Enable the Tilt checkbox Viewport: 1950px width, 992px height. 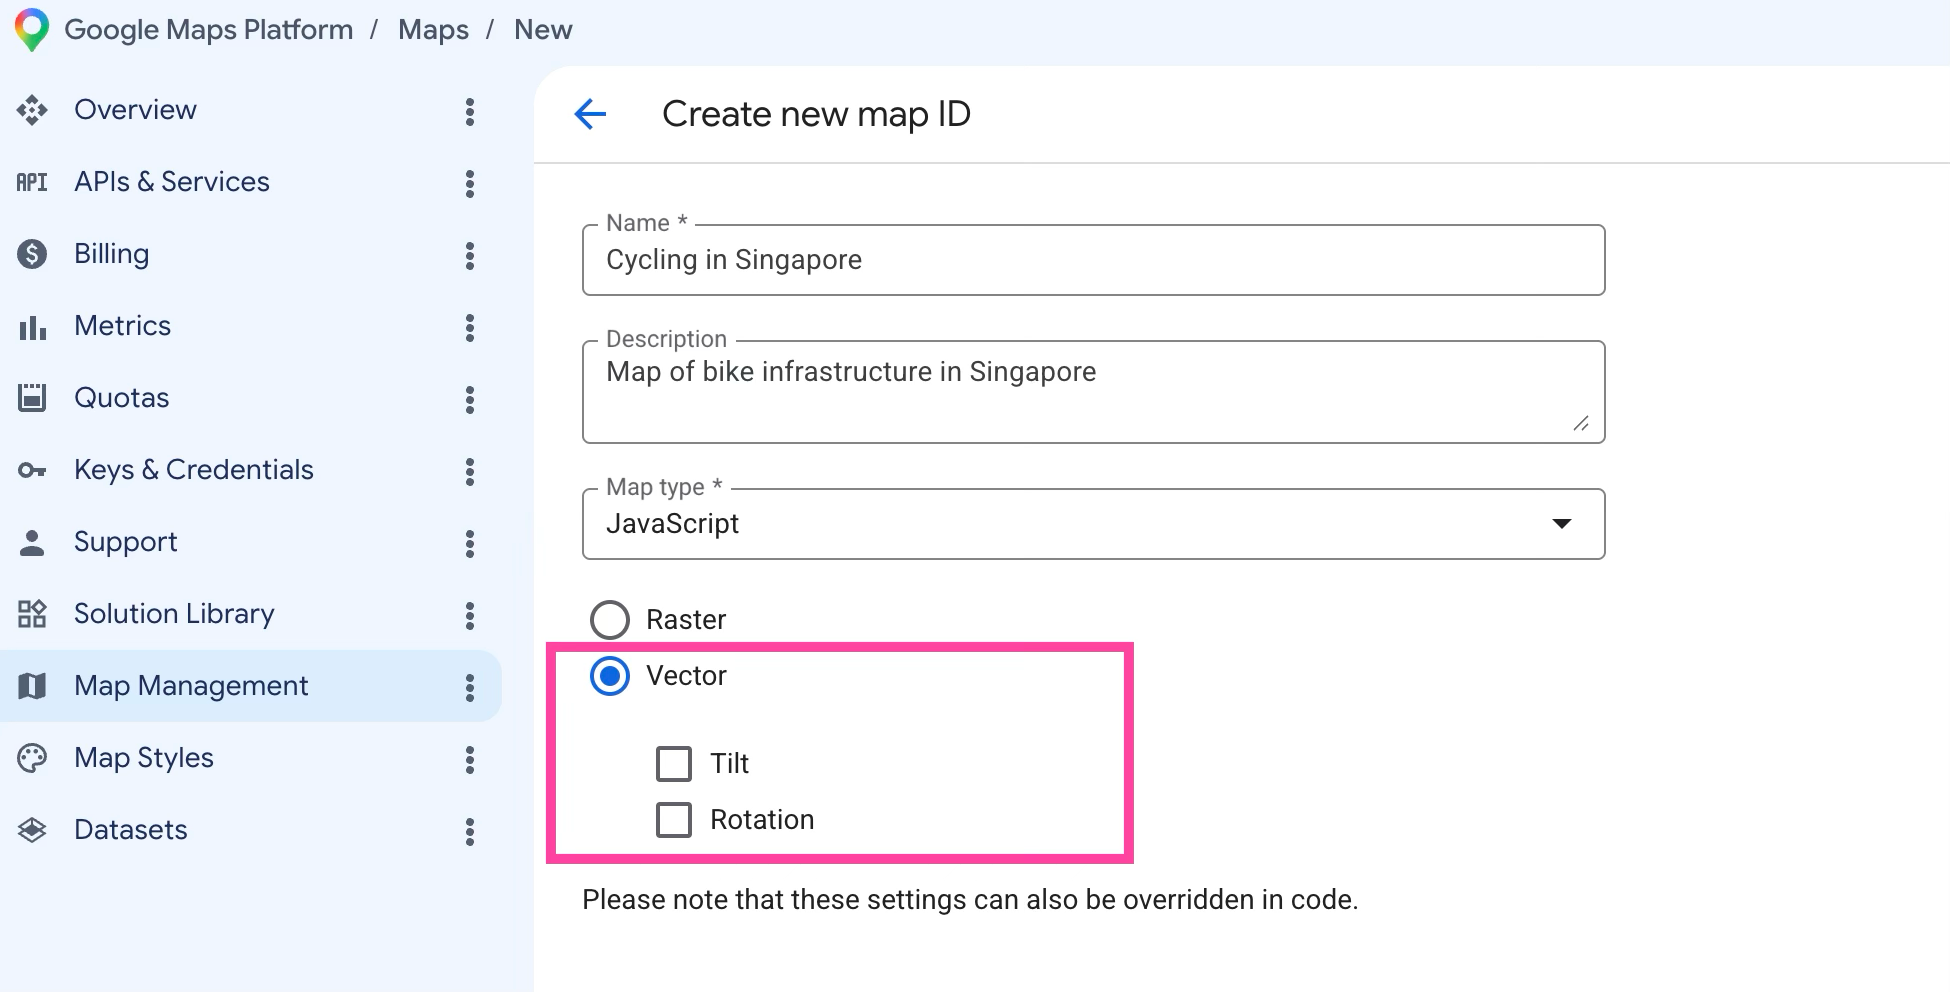click(673, 764)
